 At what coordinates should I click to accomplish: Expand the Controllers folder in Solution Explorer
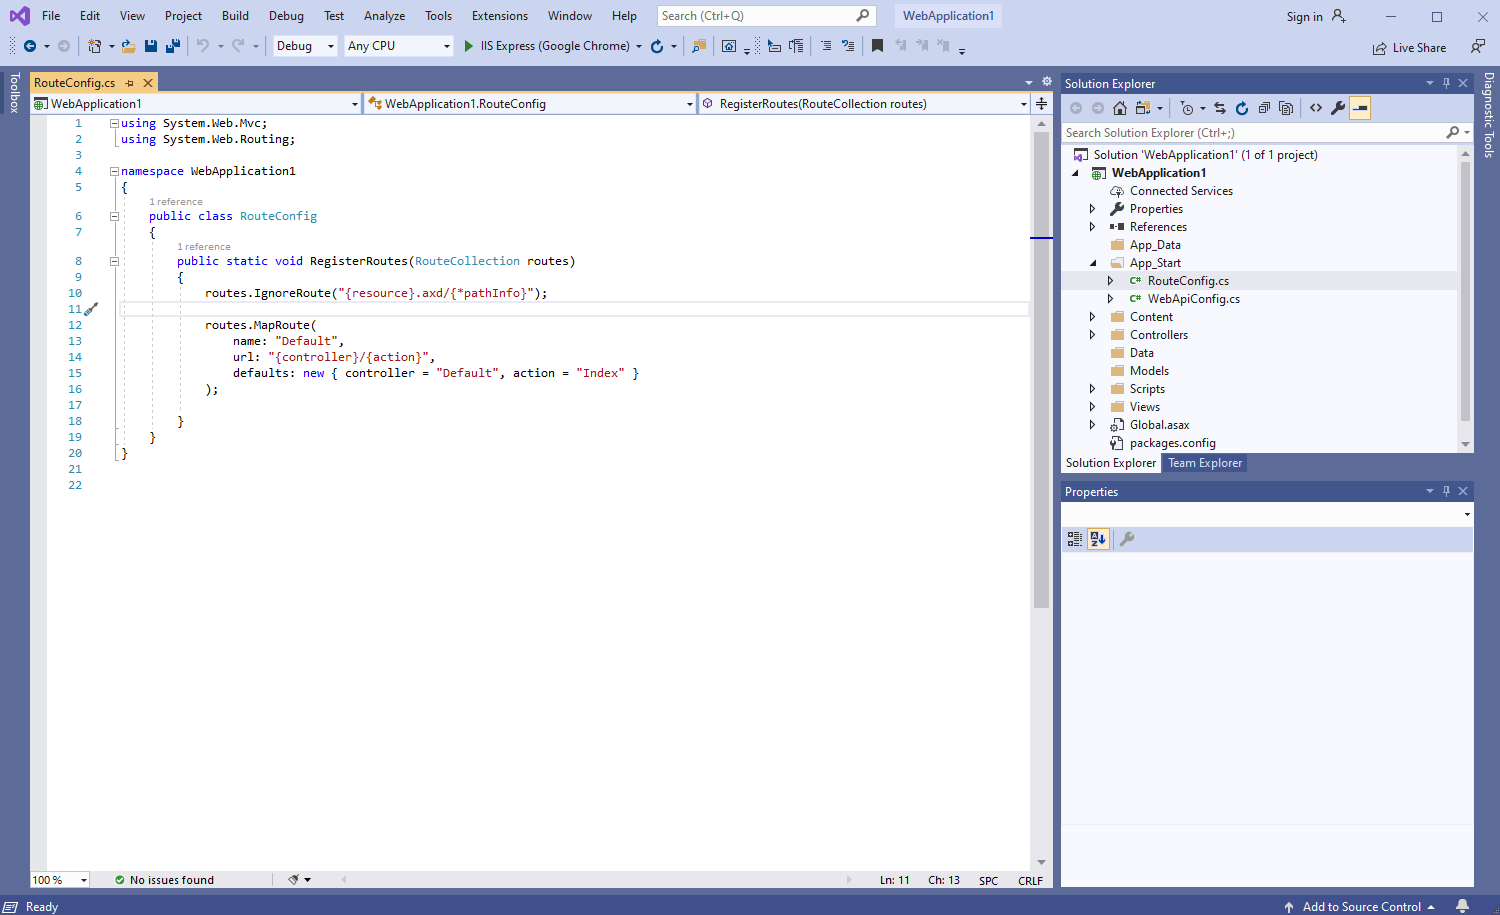coord(1092,335)
